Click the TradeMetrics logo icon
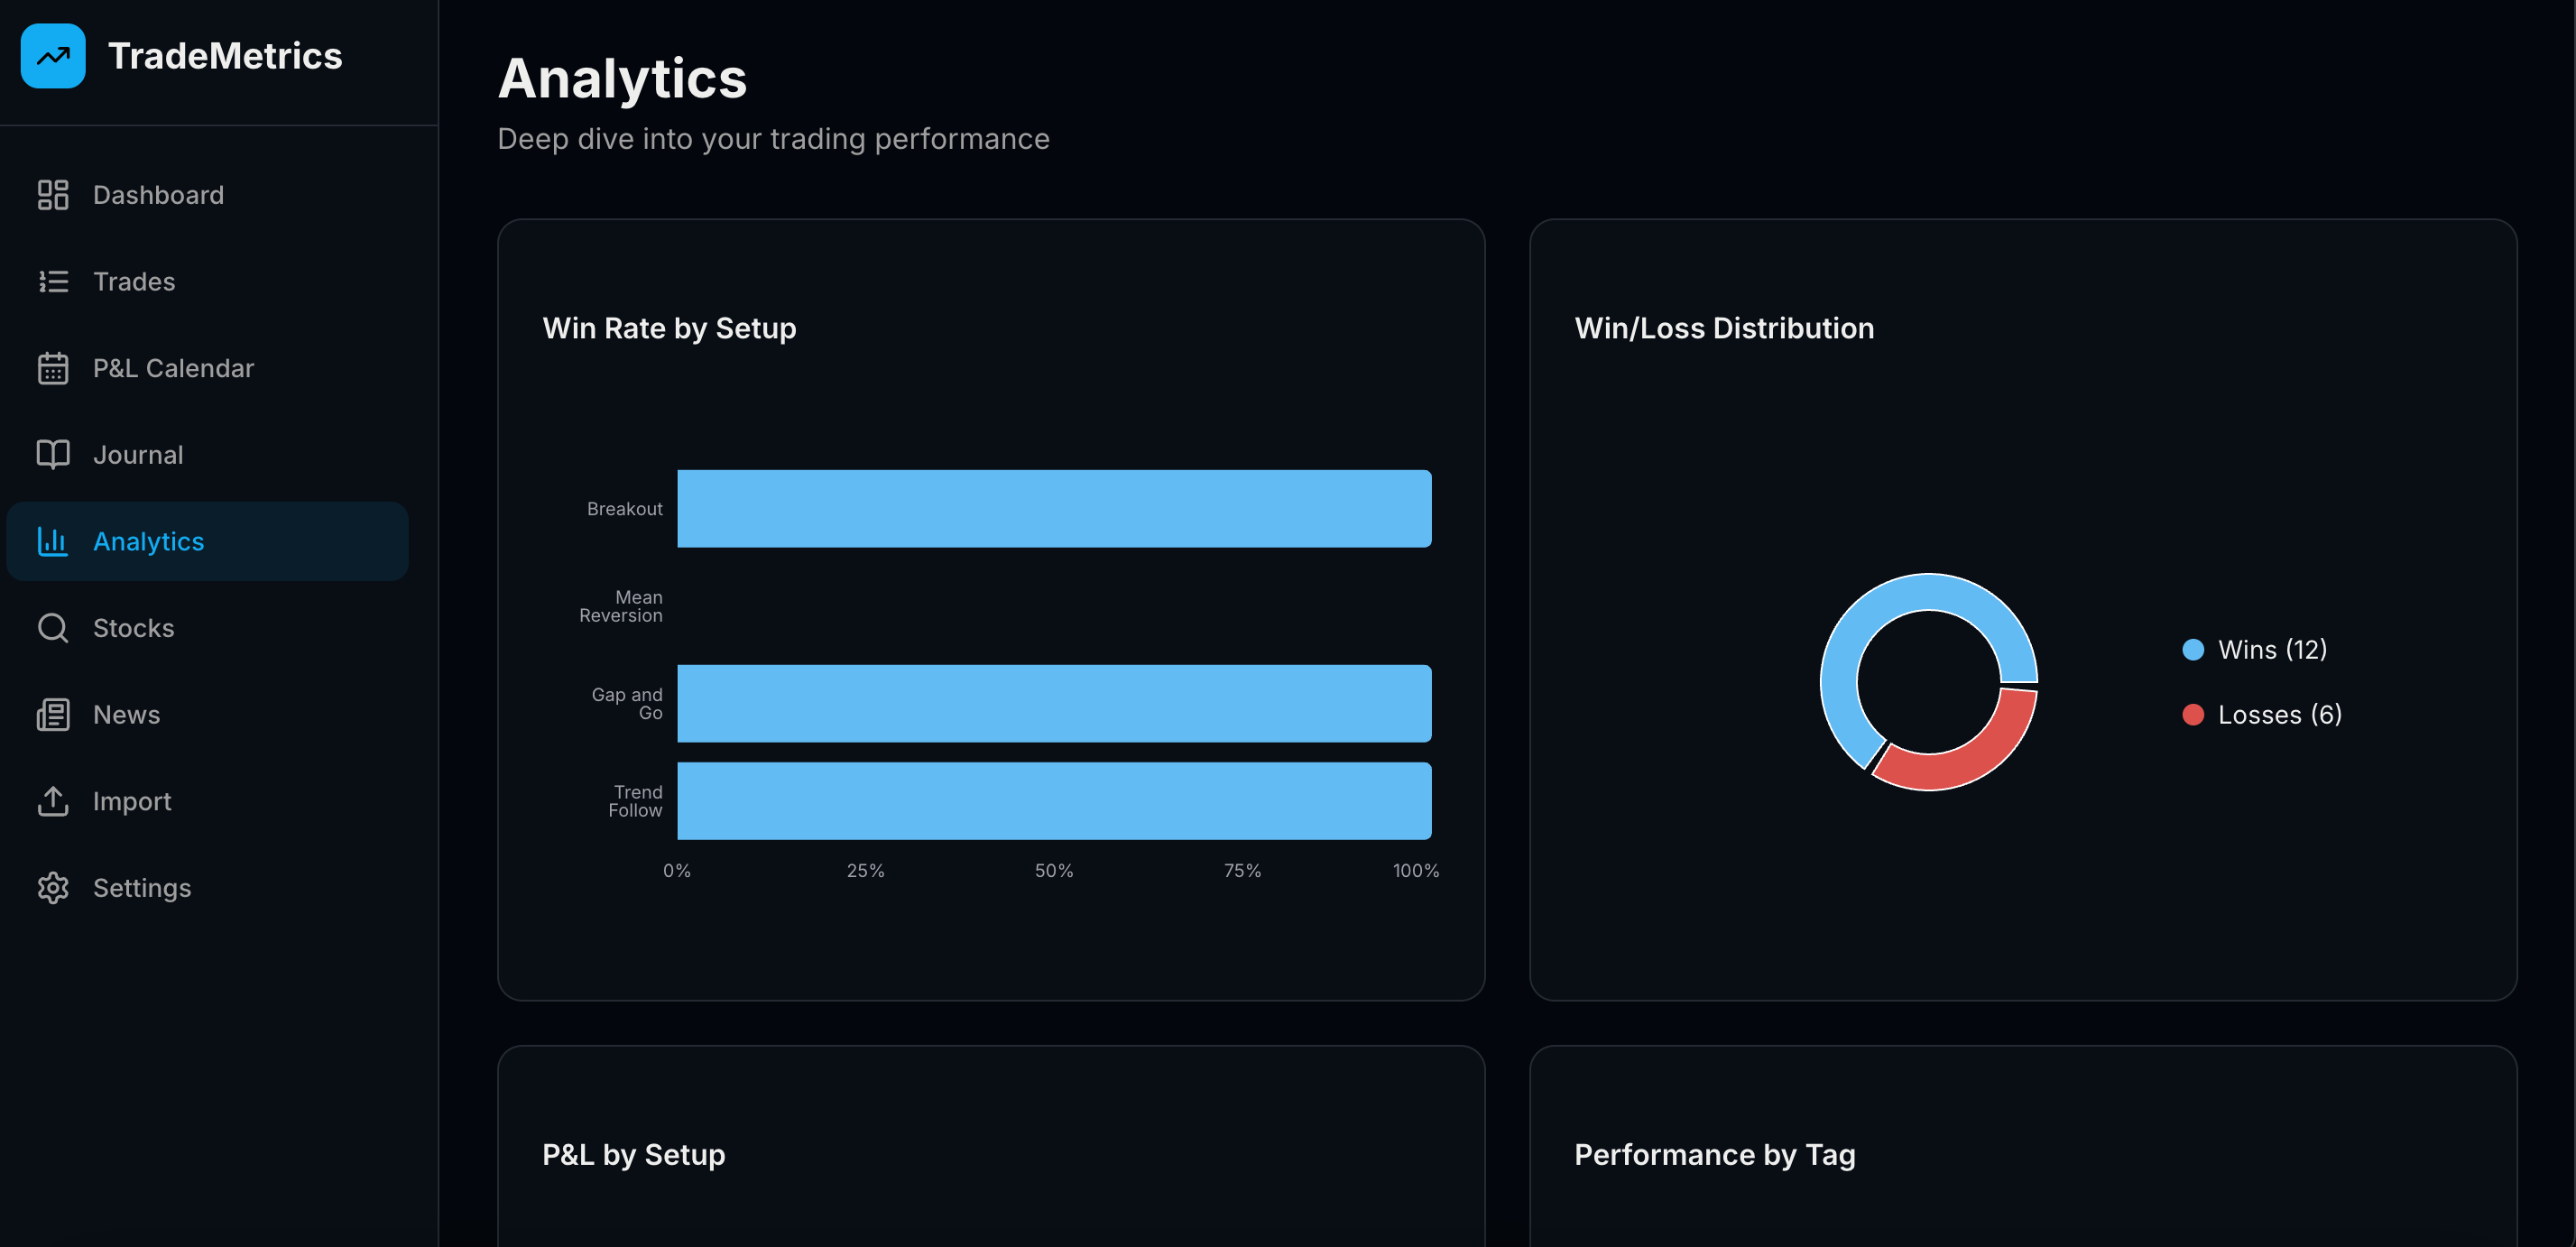The image size is (2576, 1247). tap(52, 56)
